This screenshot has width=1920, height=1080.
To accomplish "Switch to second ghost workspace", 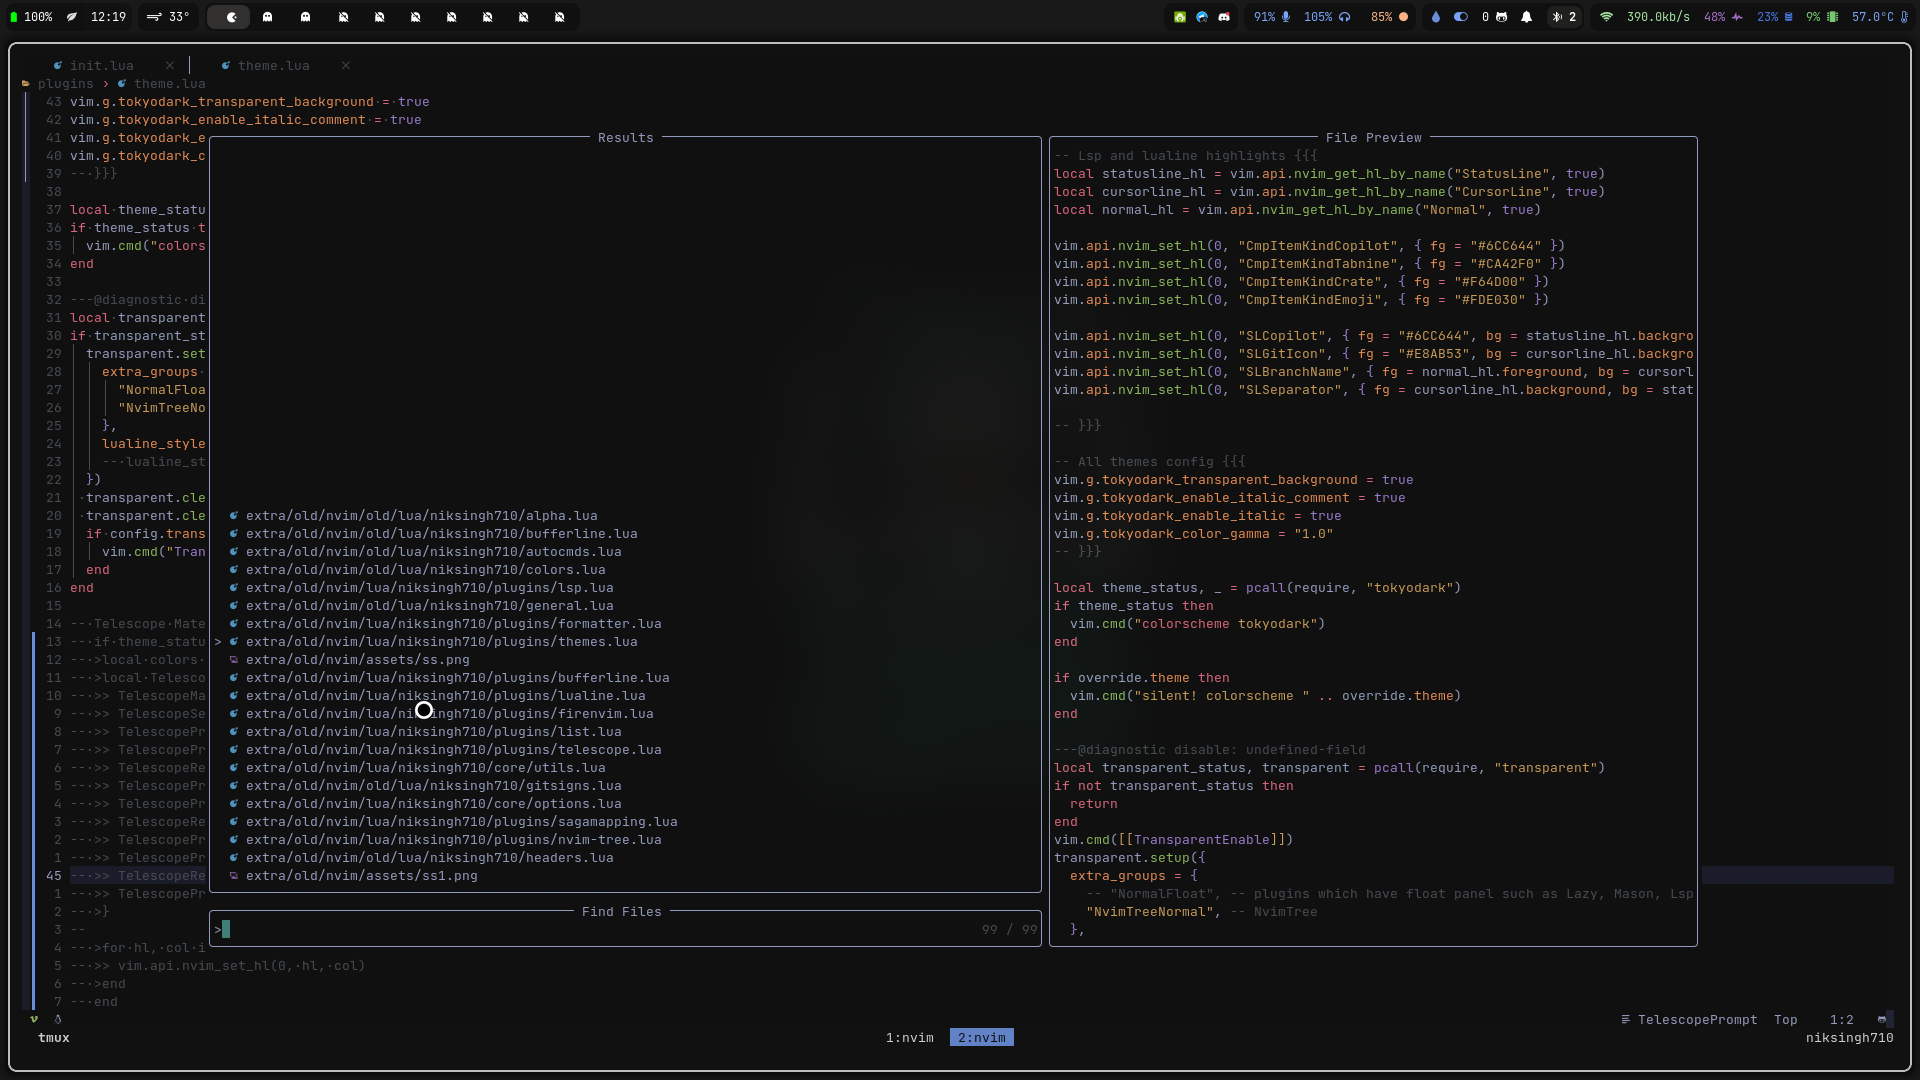I will 305,17.
